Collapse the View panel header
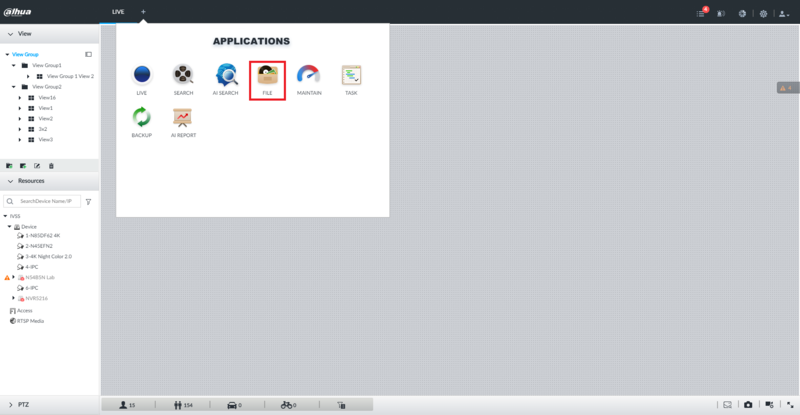 49,34
